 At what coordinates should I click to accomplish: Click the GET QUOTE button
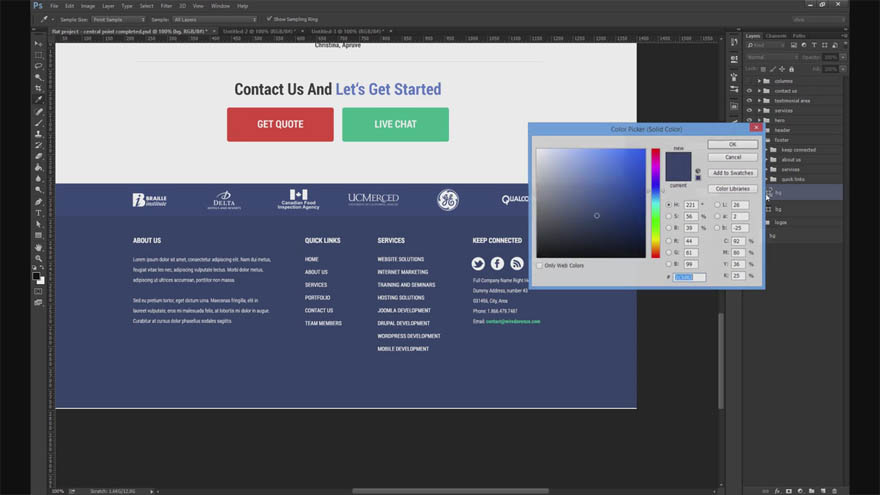[280, 124]
